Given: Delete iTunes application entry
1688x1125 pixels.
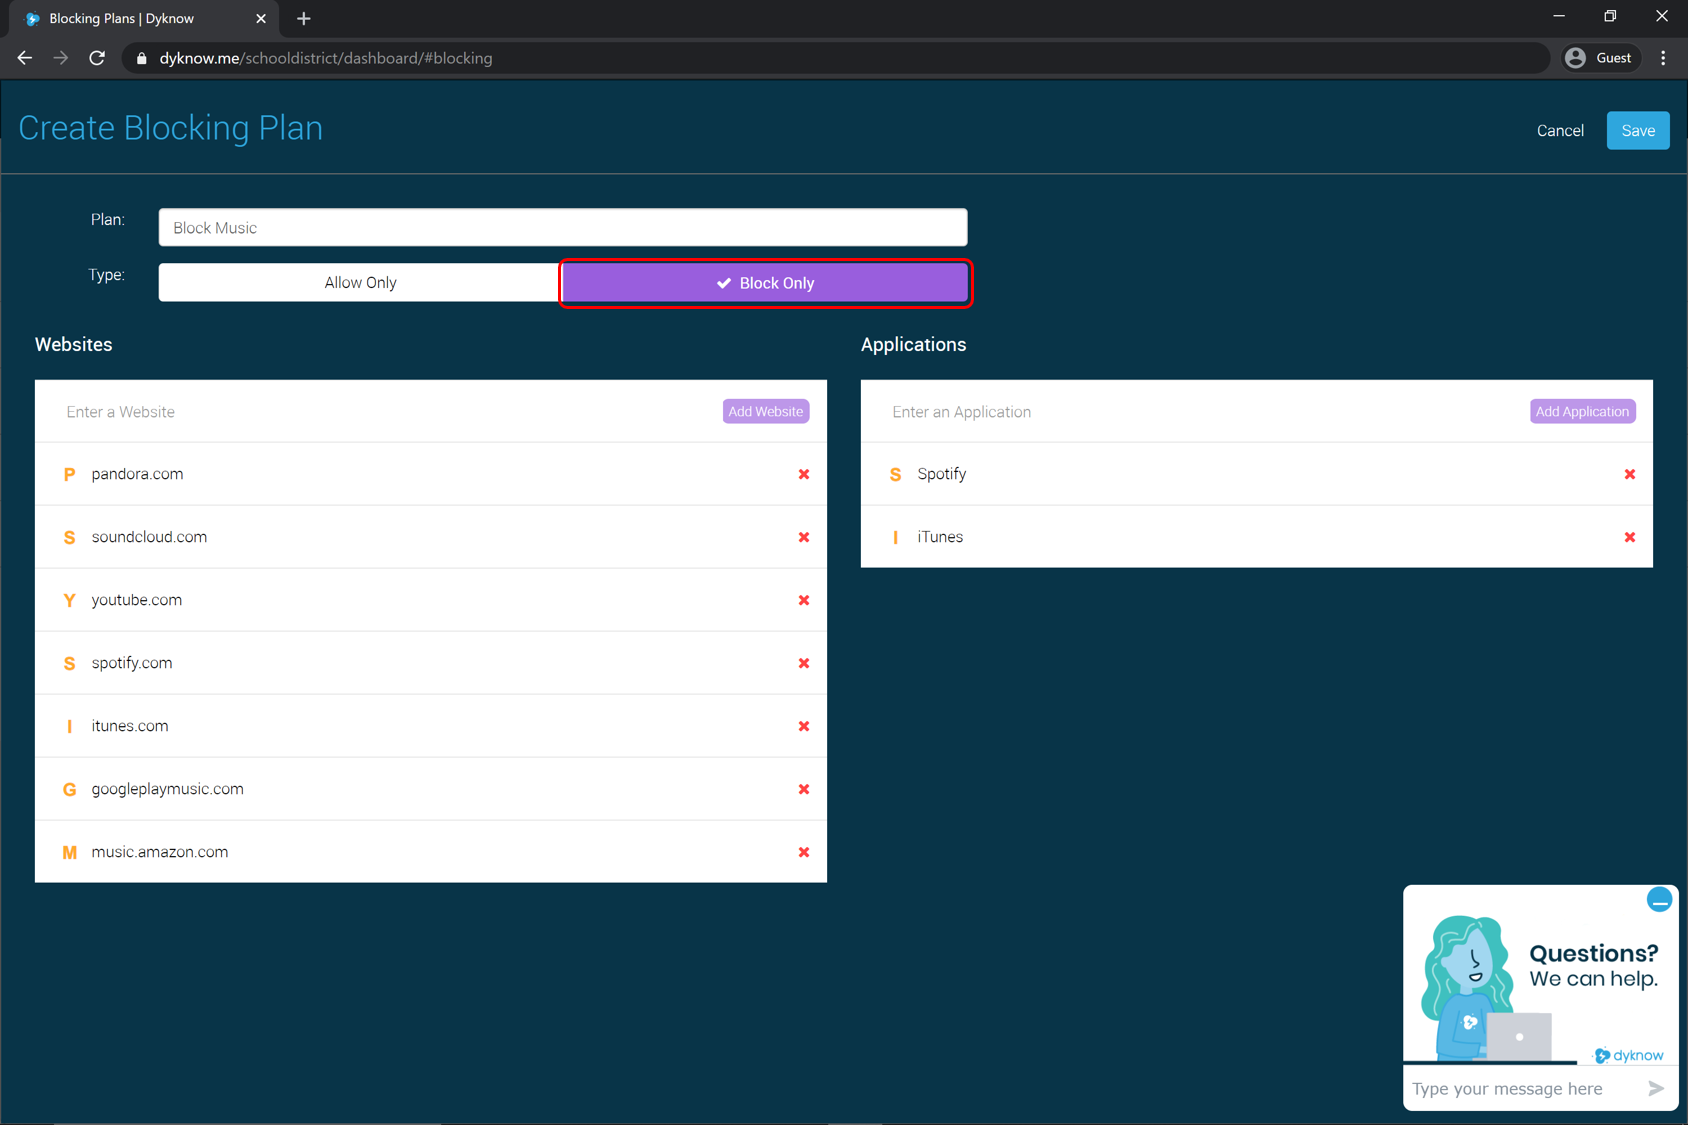Looking at the screenshot, I should [x=1629, y=537].
